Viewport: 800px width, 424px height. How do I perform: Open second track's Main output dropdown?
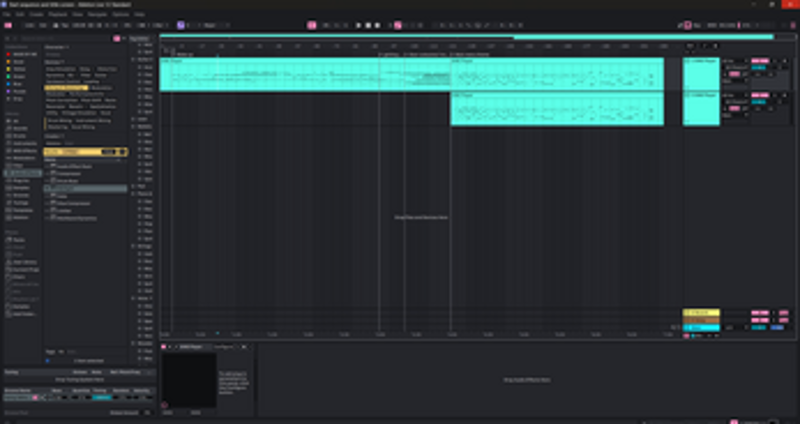pos(735,115)
